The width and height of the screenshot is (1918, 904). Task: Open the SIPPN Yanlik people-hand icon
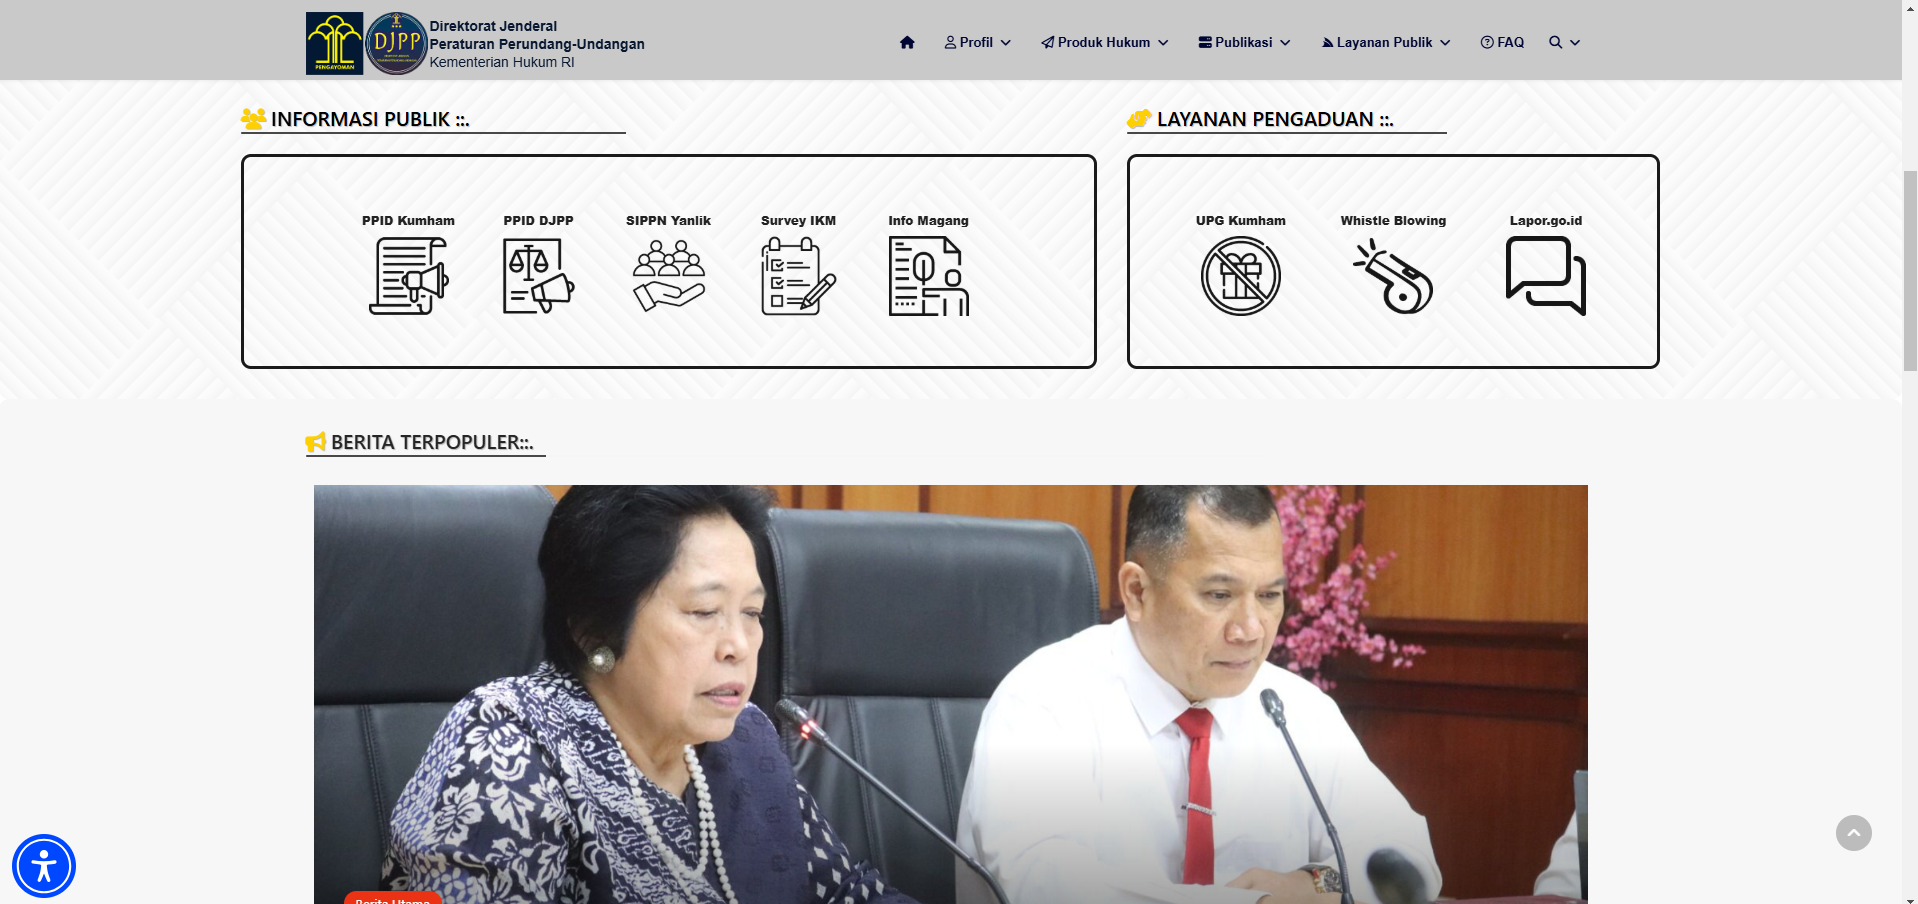668,276
